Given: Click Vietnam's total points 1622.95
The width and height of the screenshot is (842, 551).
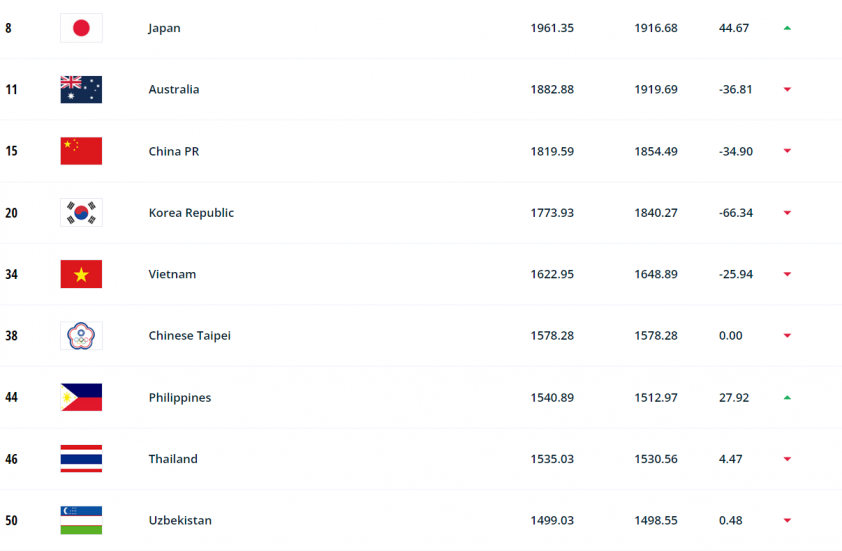Looking at the screenshot, I should [552, 274].
